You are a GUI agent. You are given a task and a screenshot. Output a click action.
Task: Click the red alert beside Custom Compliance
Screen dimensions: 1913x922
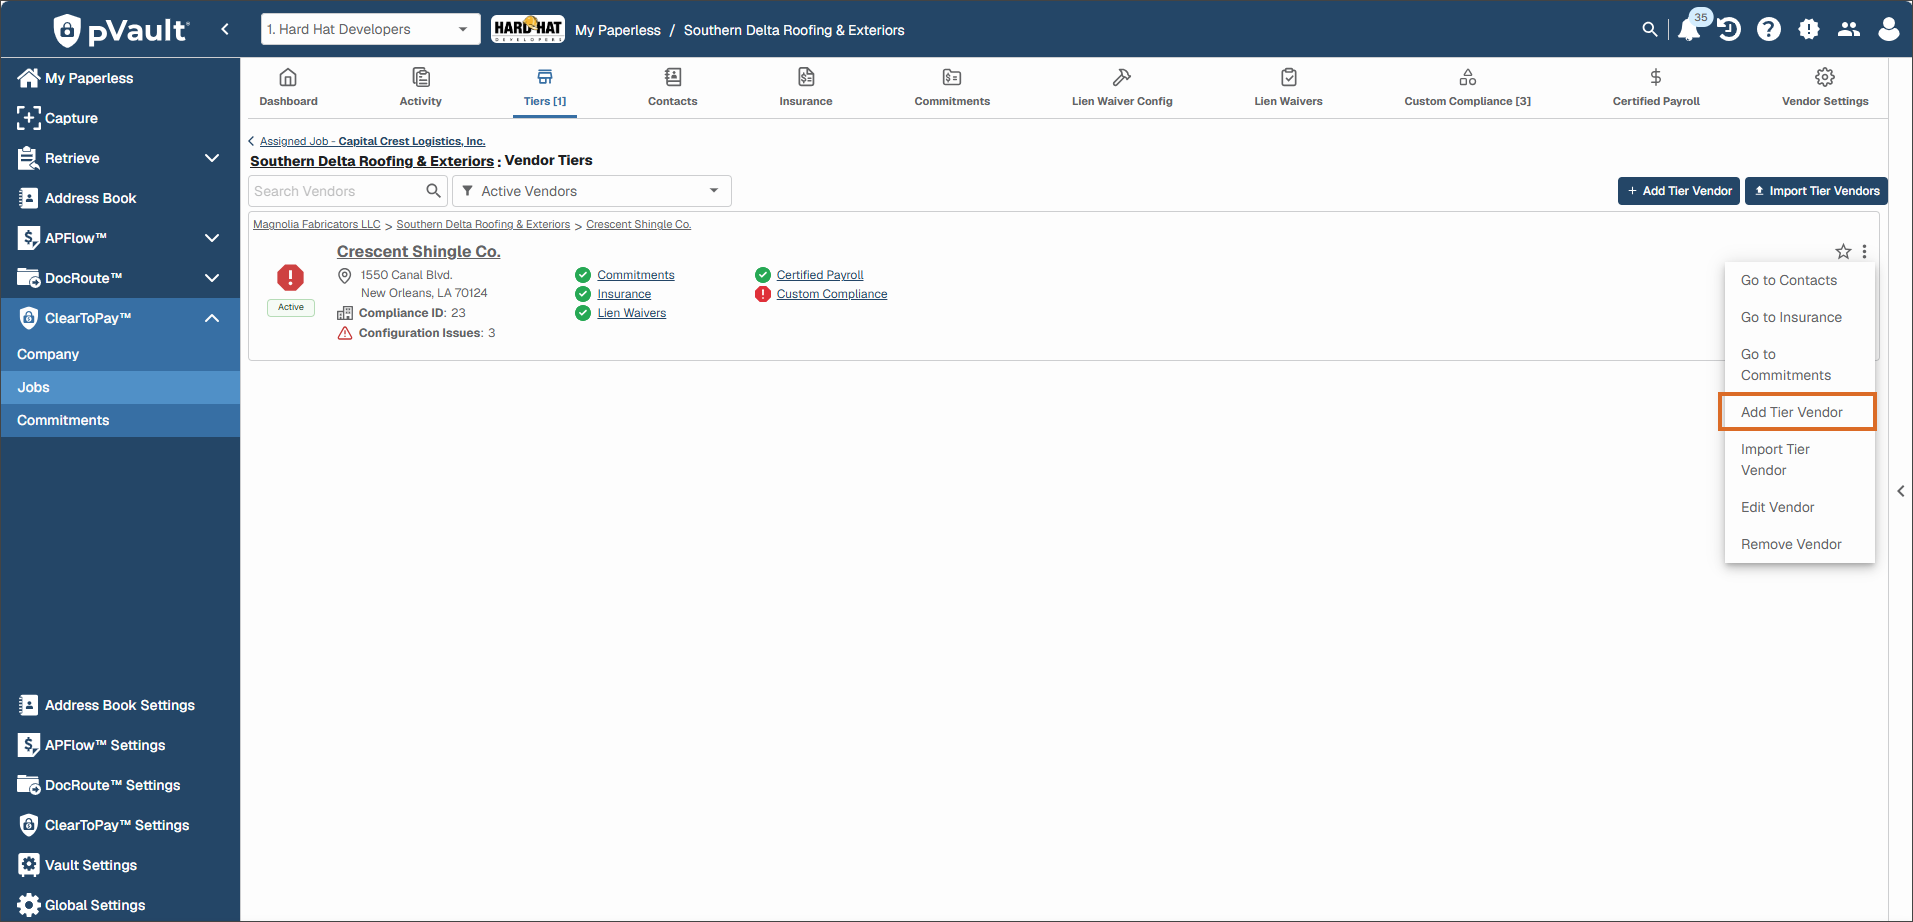[763, 294]
